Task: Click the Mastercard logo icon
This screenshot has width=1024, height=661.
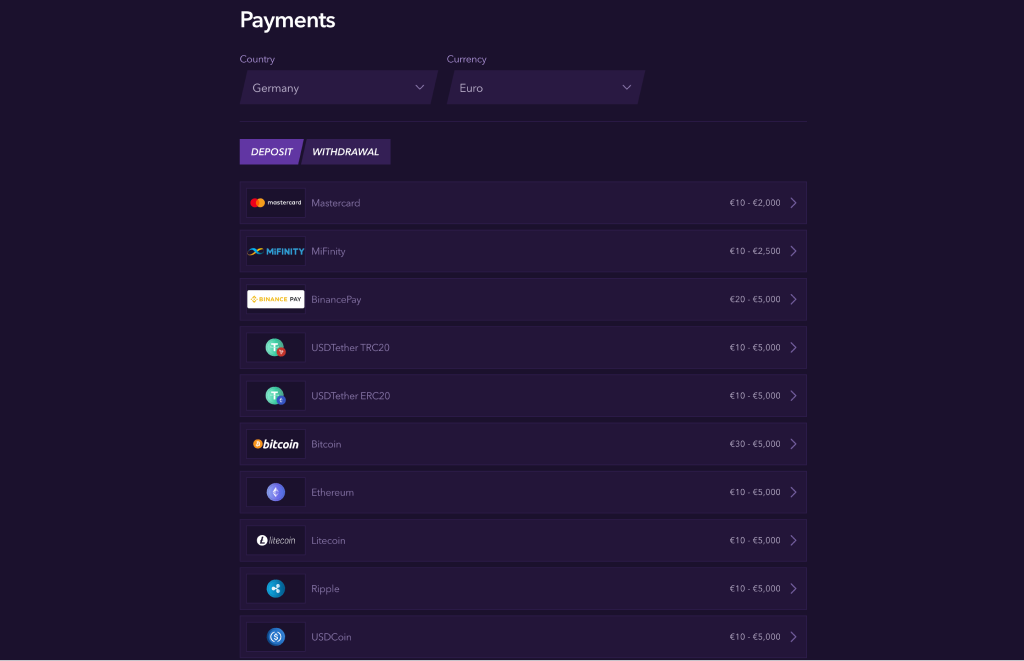Action: point(275,203)
